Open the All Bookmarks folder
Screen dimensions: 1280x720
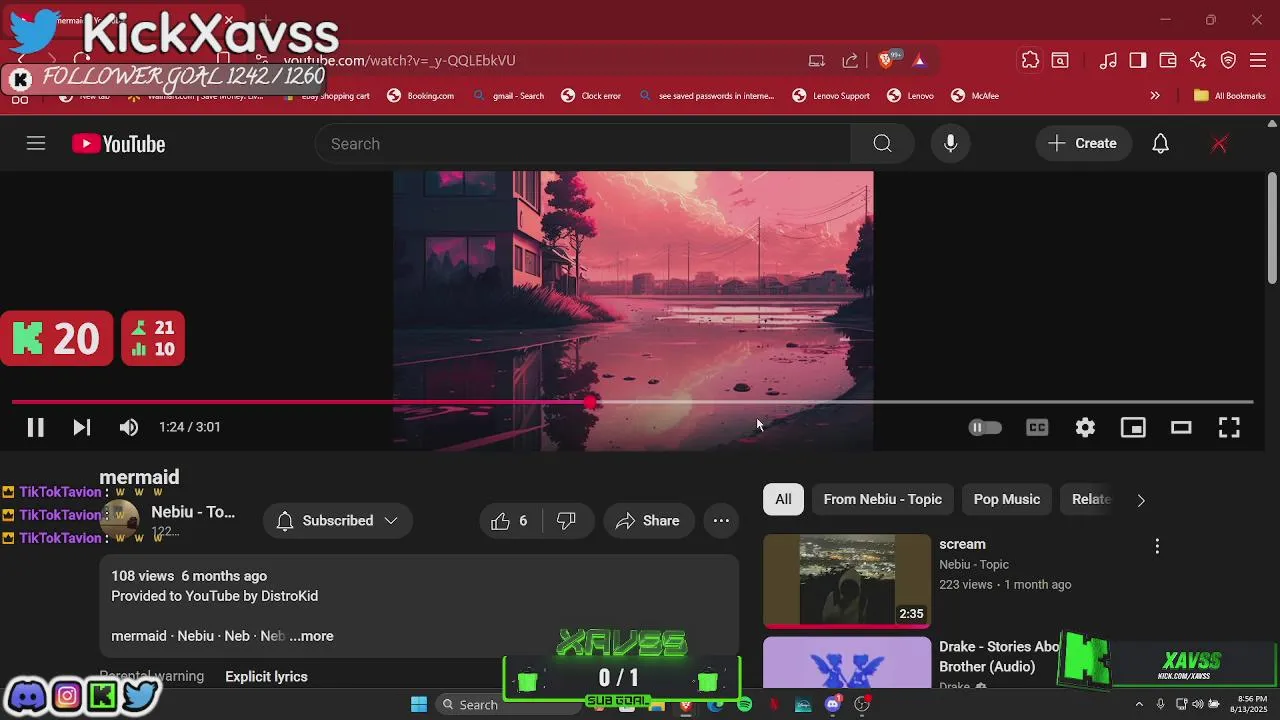pos(1230,96)
